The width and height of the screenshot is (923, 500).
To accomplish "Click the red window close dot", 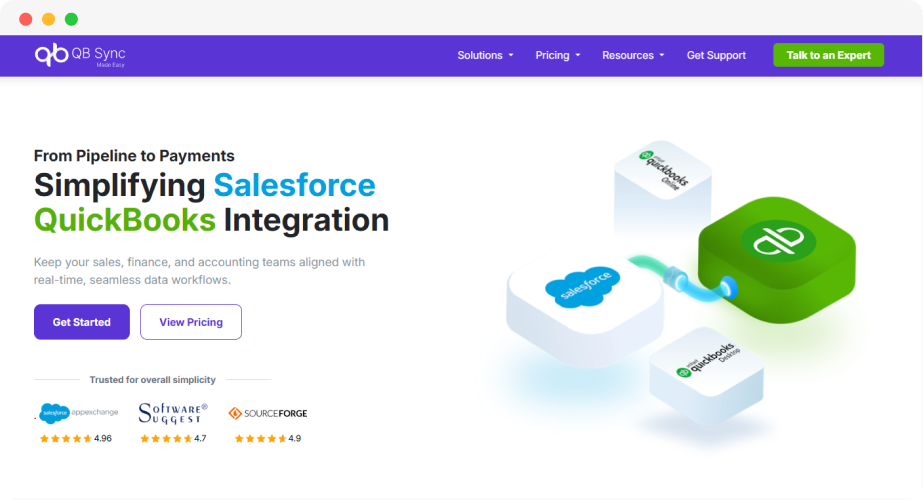I will [x=26, y=19].
